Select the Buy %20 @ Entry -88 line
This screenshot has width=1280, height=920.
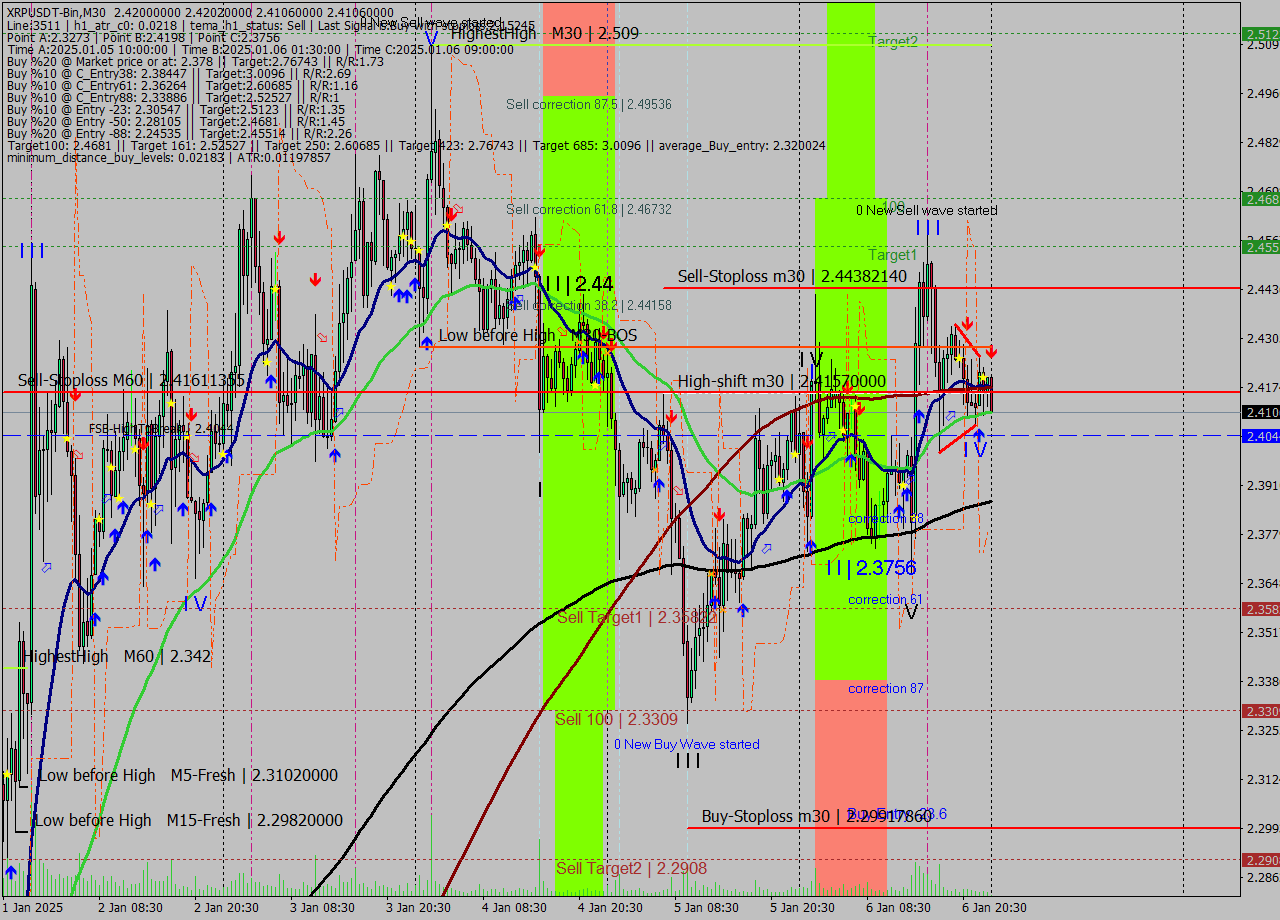tap(178, 133)
